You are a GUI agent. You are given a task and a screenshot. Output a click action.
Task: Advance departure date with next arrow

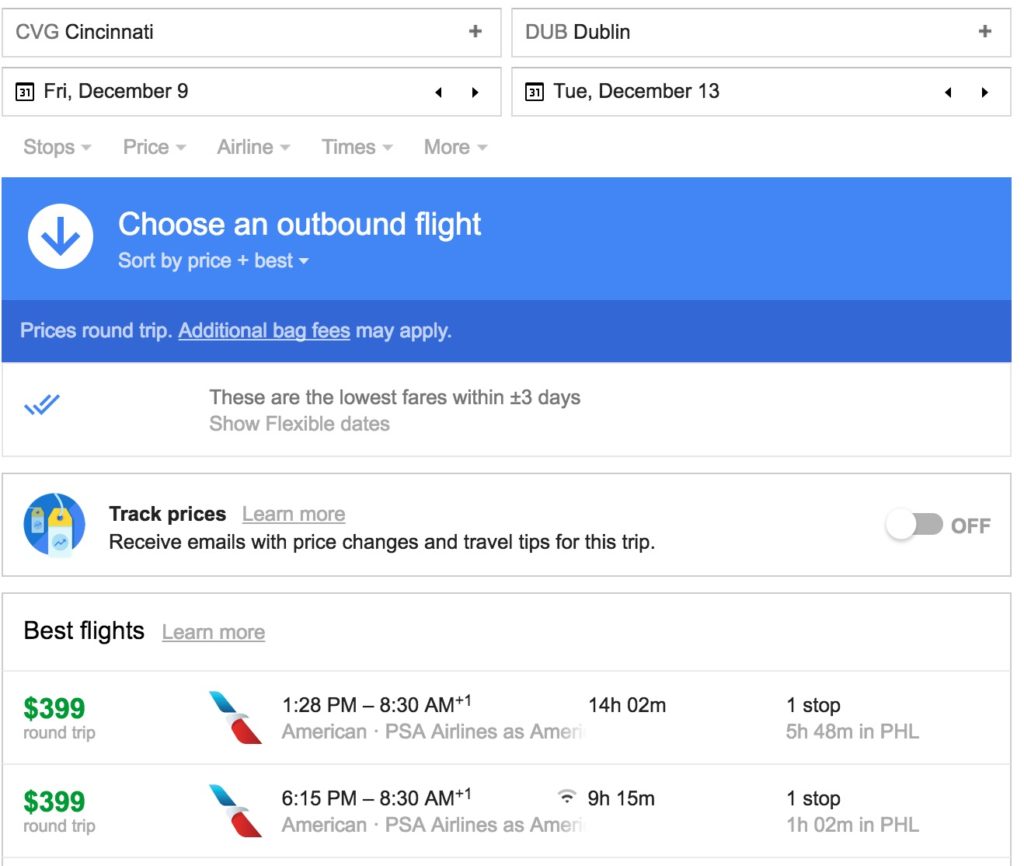pos(475,92)
